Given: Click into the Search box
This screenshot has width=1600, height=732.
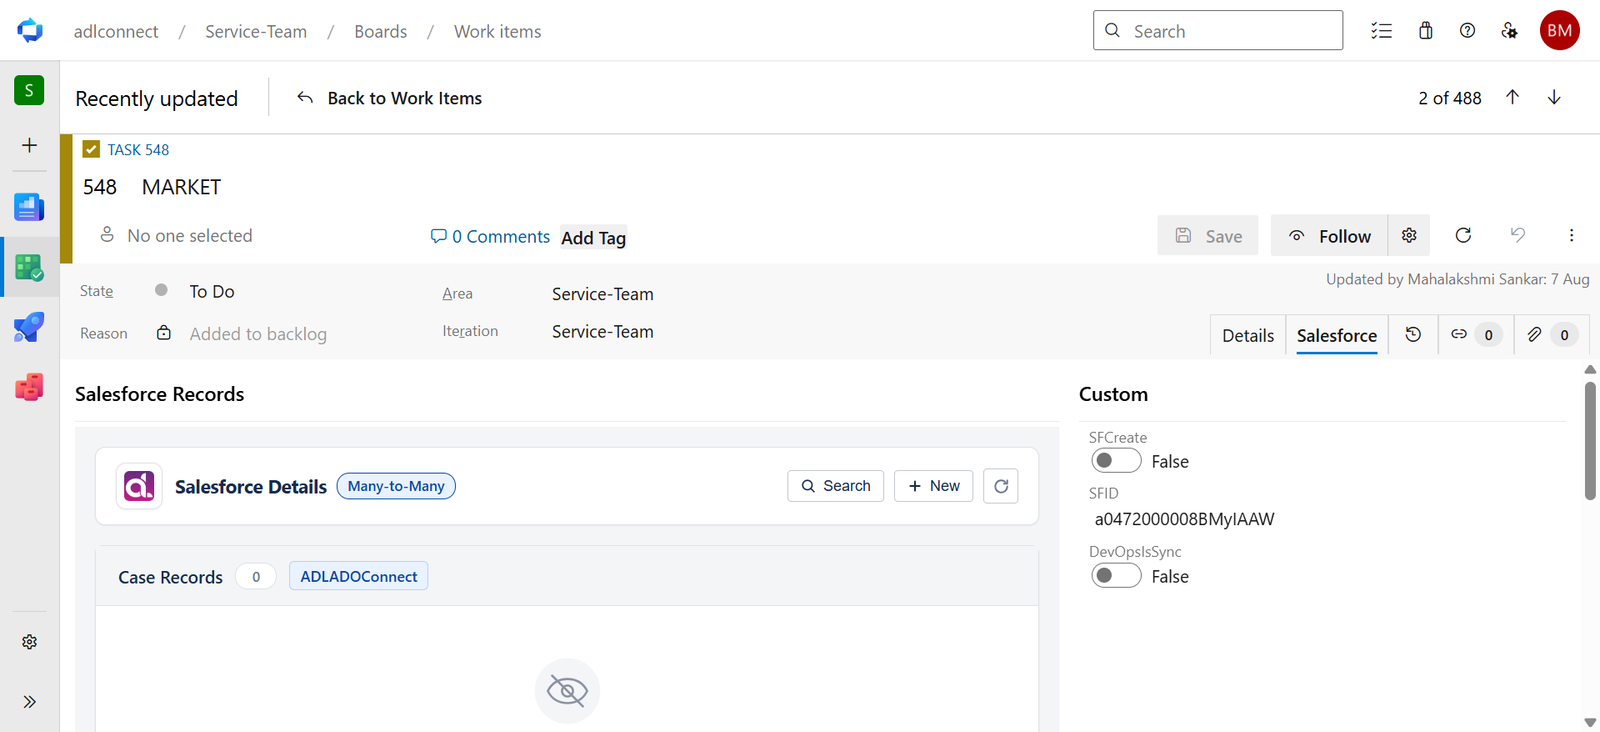Looking at the screenshot, I should [x=1218, y=30].
